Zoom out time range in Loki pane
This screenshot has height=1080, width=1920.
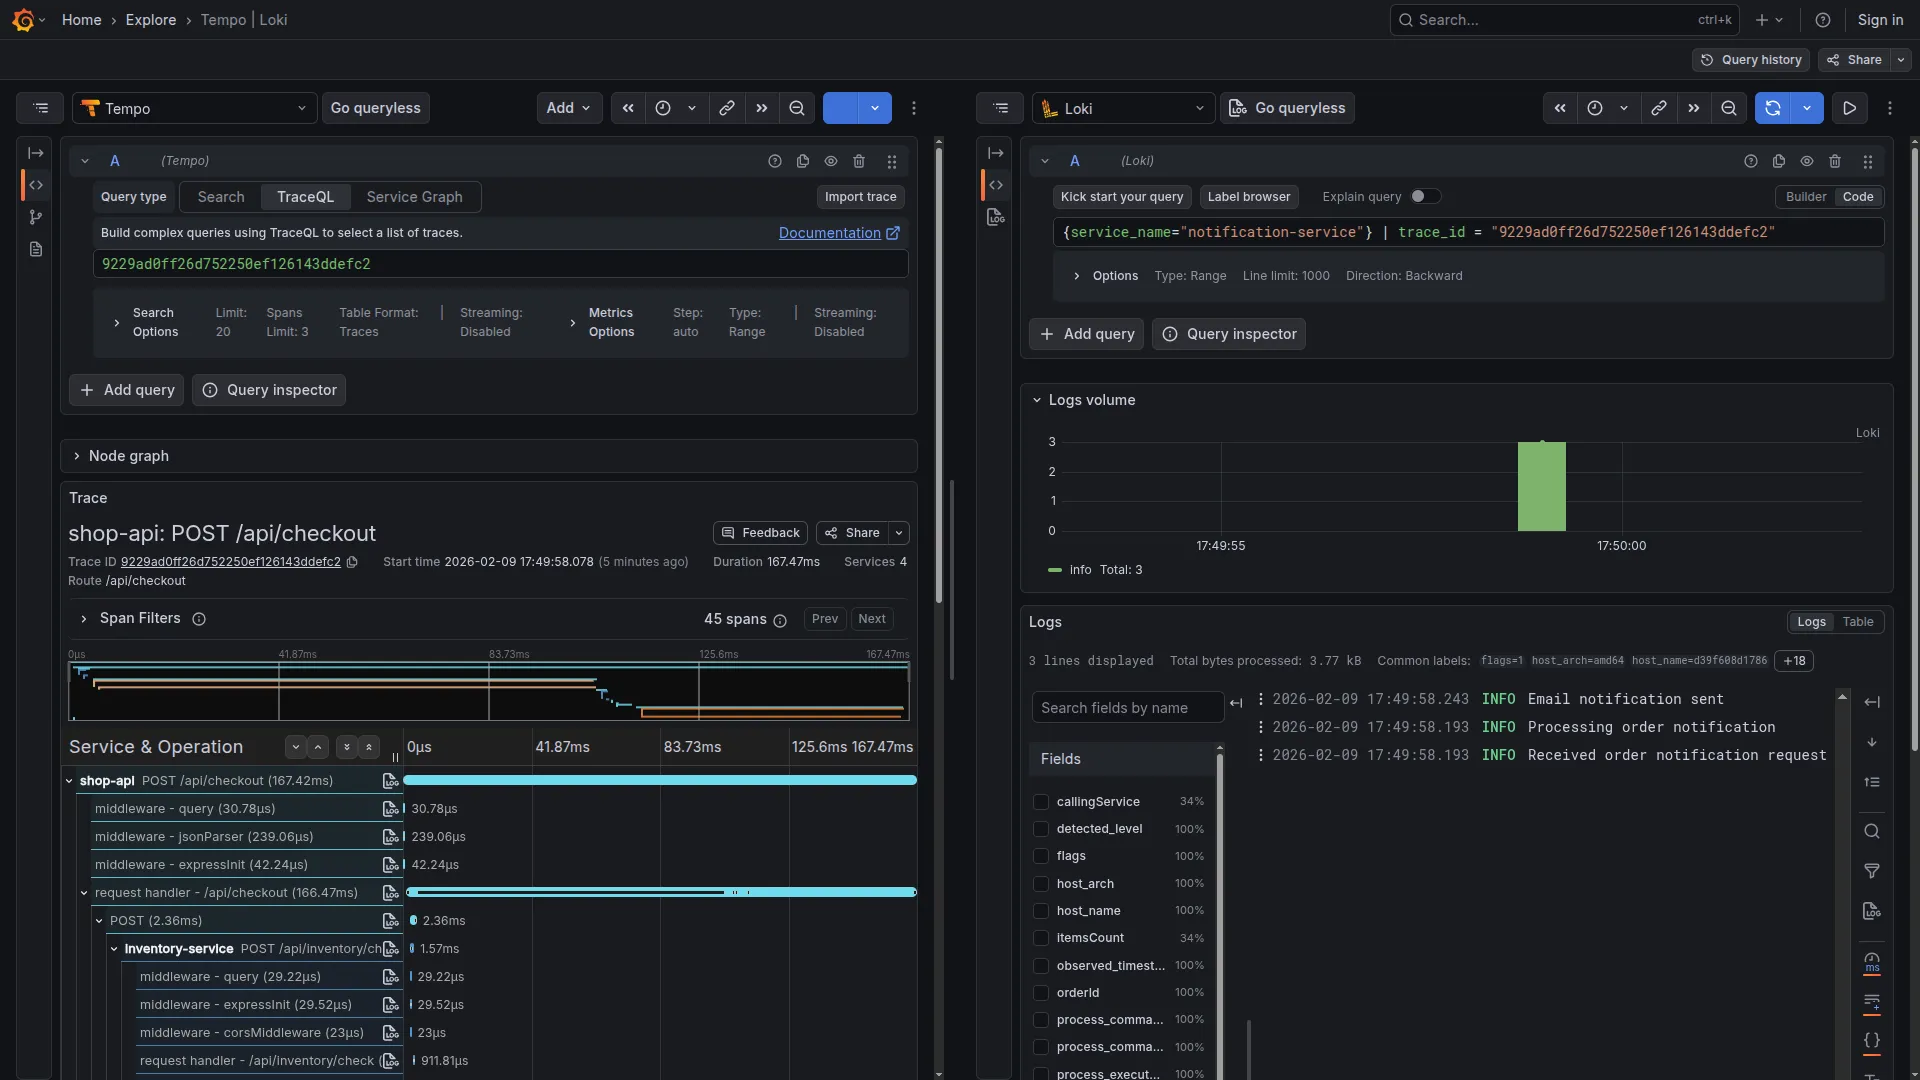1728,108
